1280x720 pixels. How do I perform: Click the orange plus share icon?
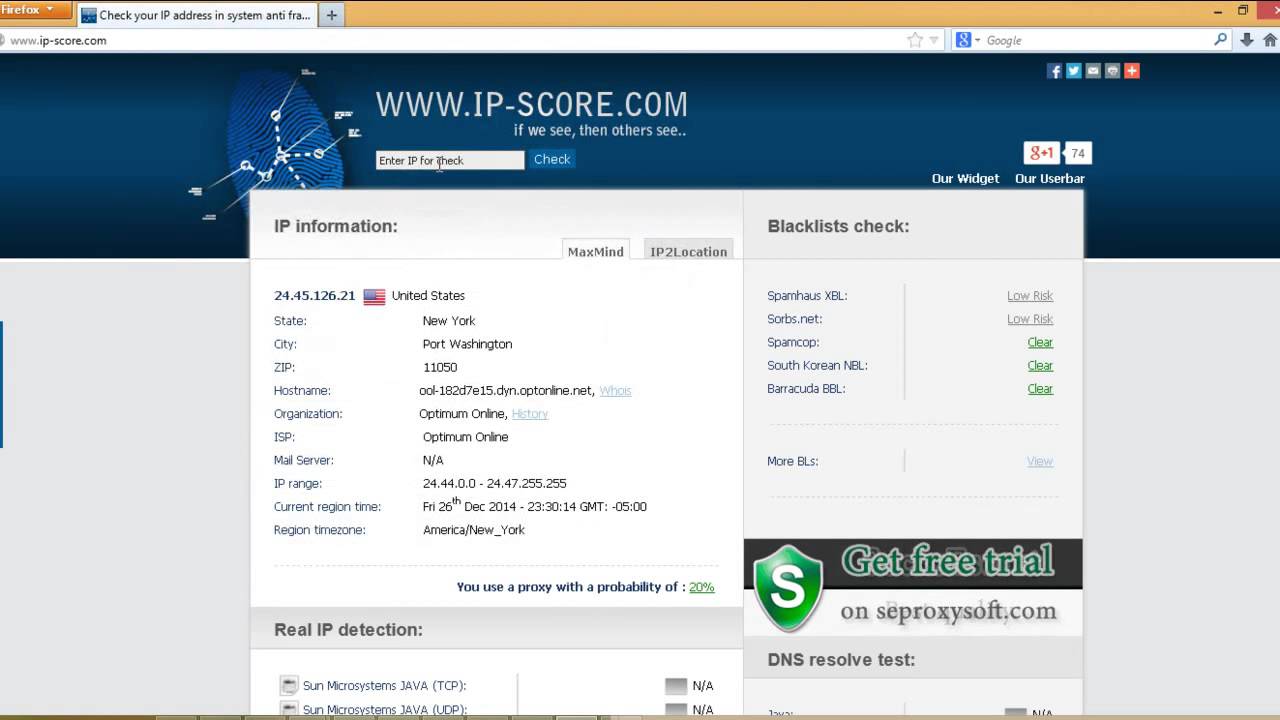point(1132,71)
